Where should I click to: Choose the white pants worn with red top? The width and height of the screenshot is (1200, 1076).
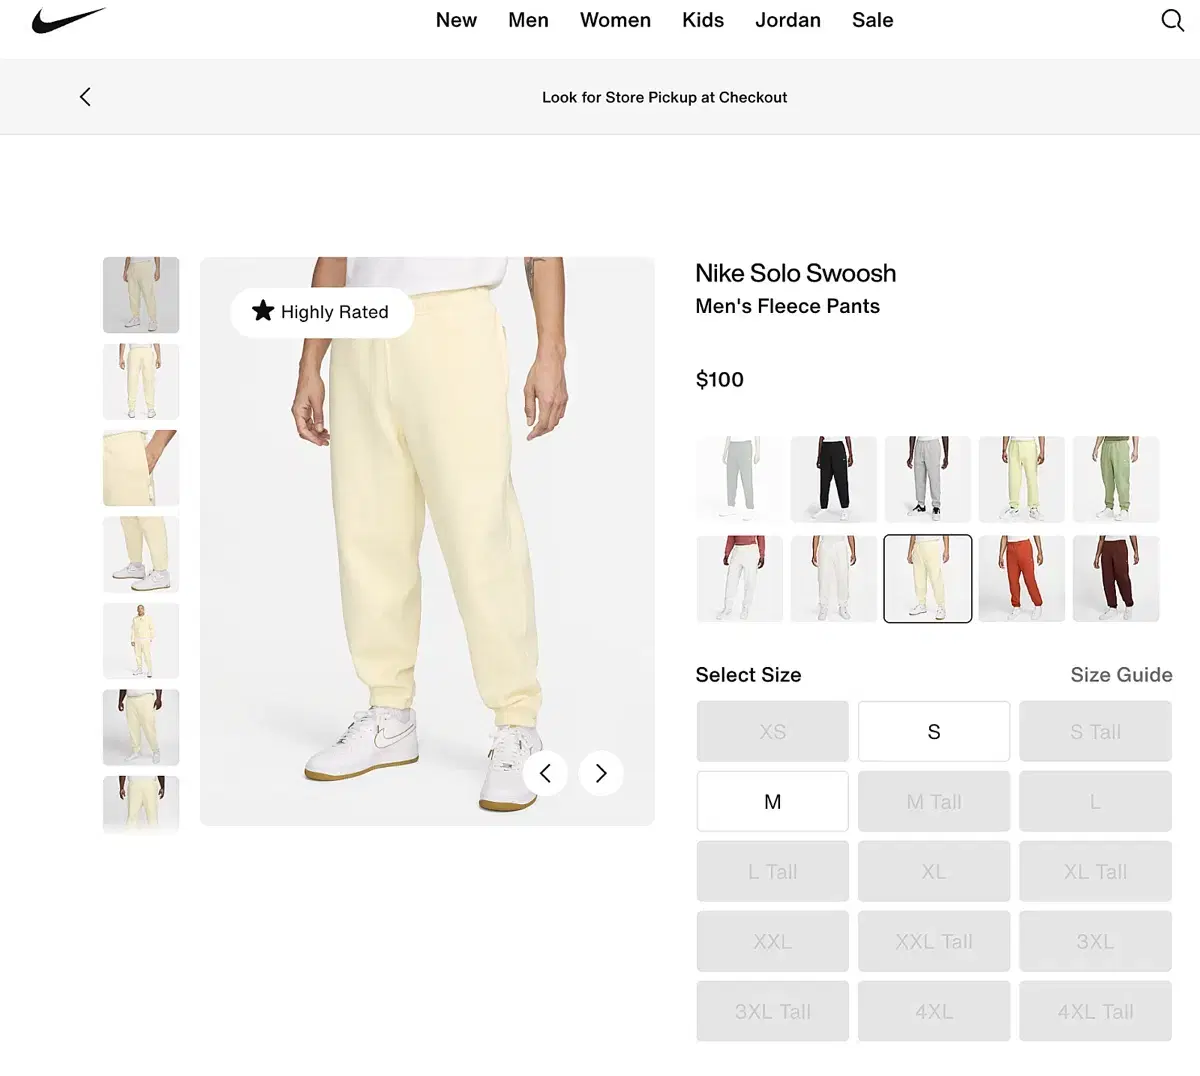click(740, 579)
